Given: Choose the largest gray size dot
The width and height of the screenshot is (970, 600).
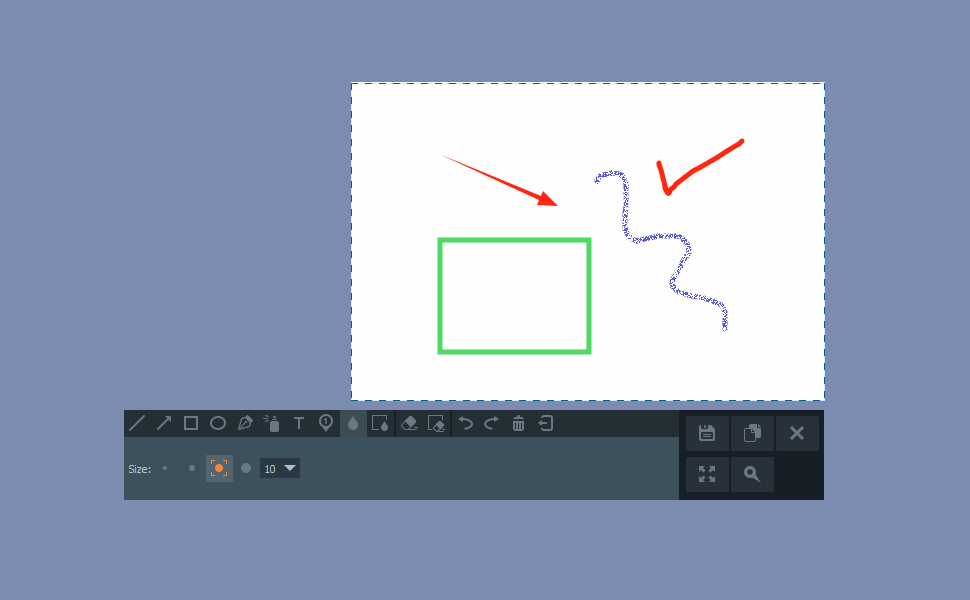Looking at the screenshot, I should 246,468.
